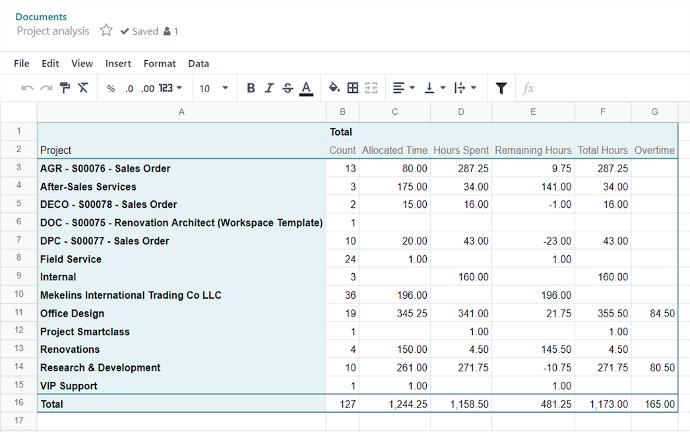Open the Insert menu
The height and width of the screenshot is (432, 690).
118,63
